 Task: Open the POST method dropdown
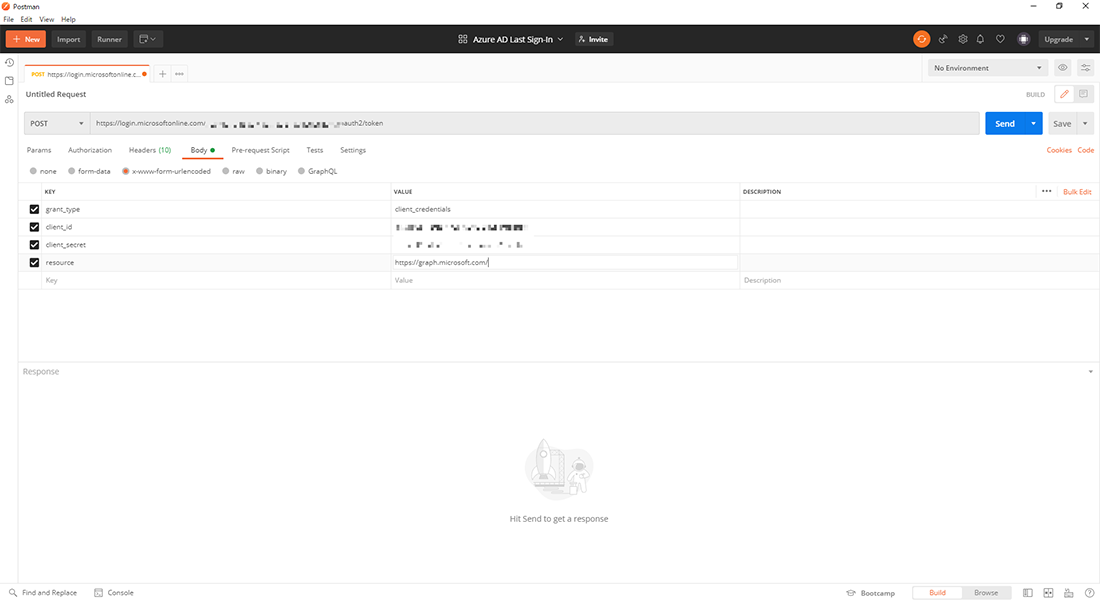(x=57, y=123)
